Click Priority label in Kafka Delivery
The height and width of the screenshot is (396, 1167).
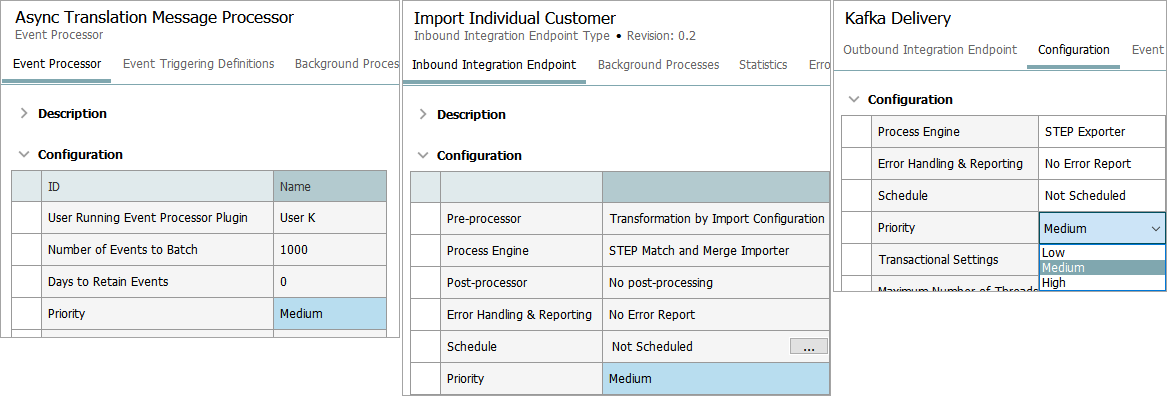coord(897,228)
